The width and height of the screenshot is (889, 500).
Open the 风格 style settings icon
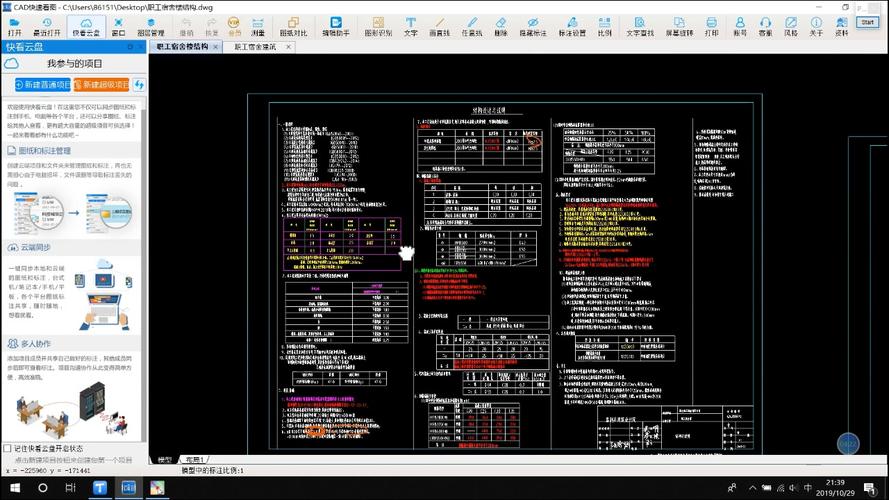click(x=791, y=27)
